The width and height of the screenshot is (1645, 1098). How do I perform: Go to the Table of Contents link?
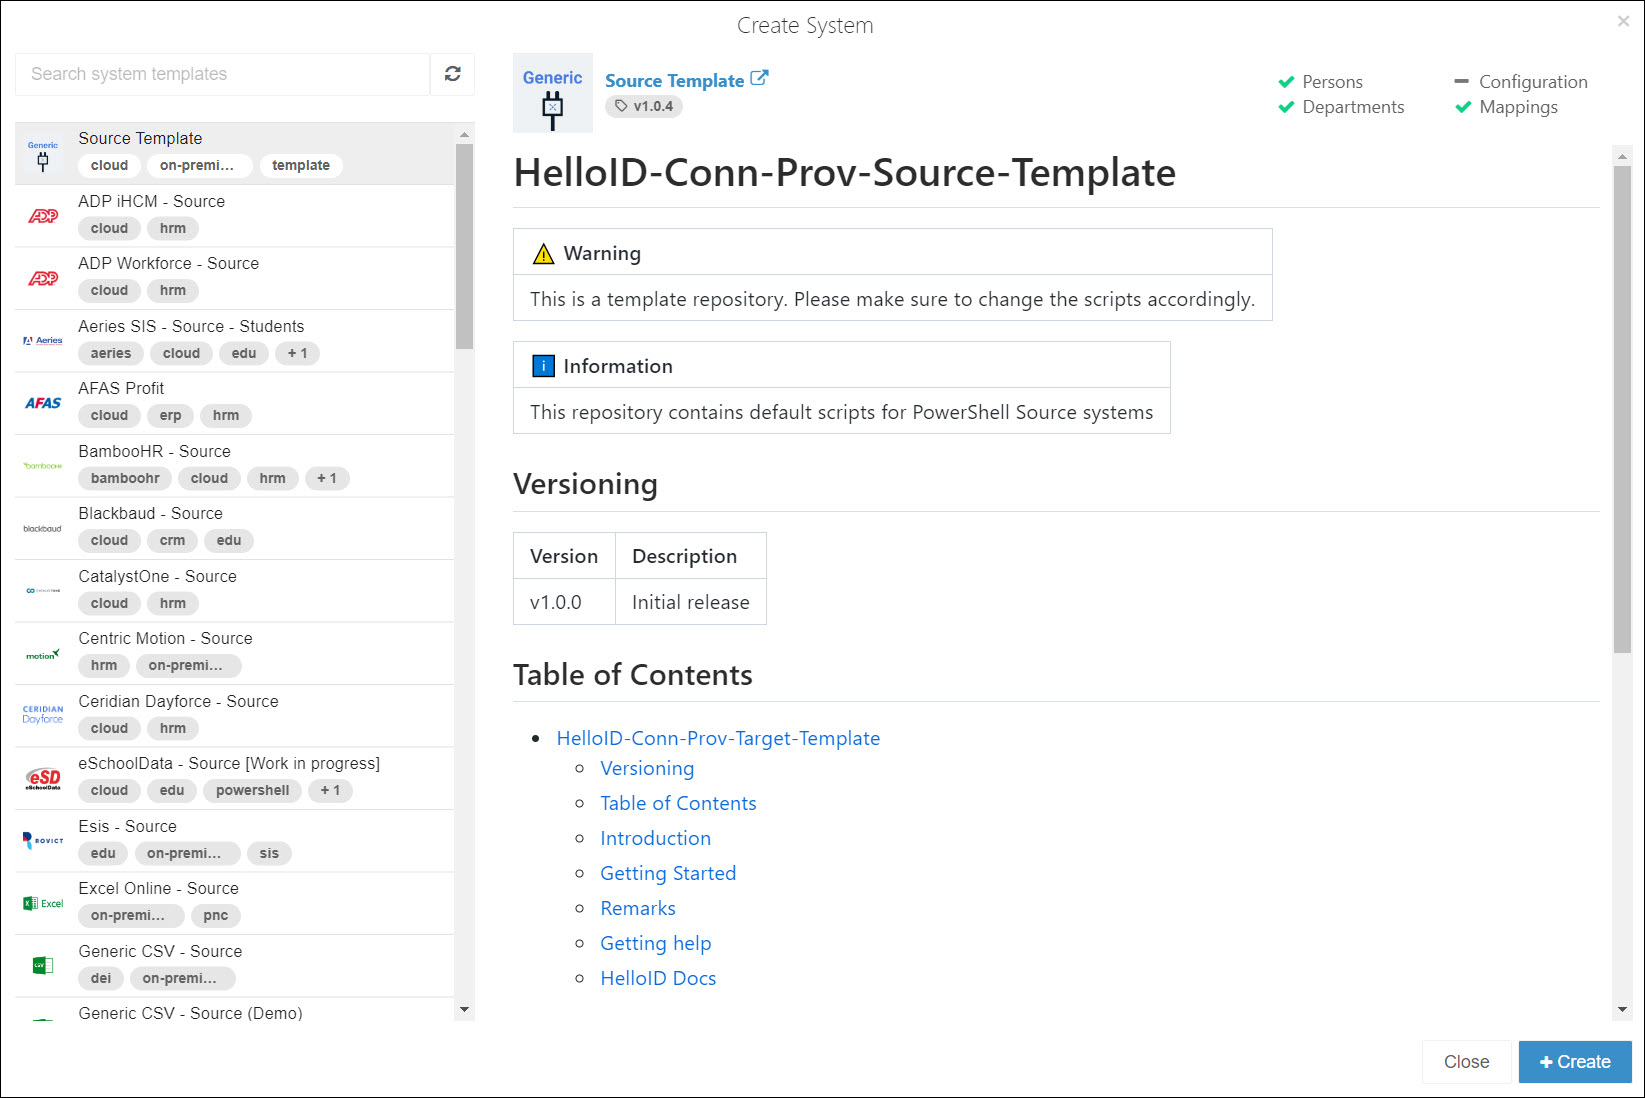(678, 803)
